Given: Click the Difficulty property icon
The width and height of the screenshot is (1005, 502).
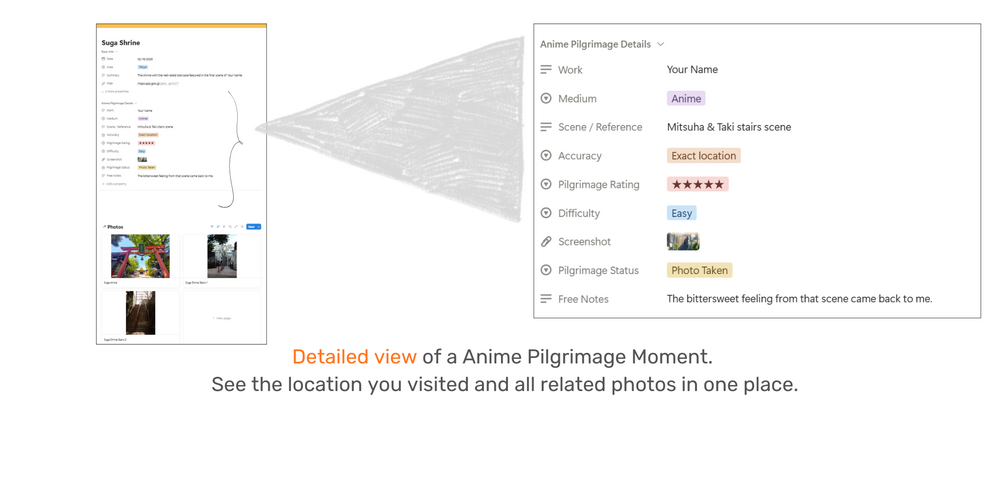Looking at the screenshot, I should [x=546, y=213].
